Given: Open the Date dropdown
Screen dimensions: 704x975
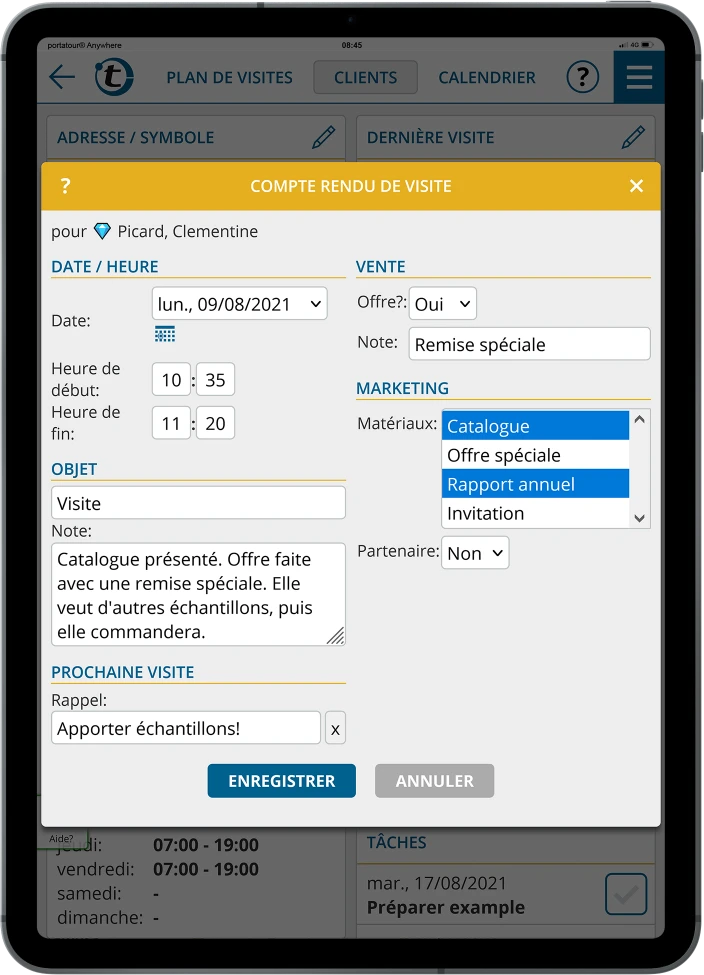Looking at the screenshot, I should click(239, 303).
